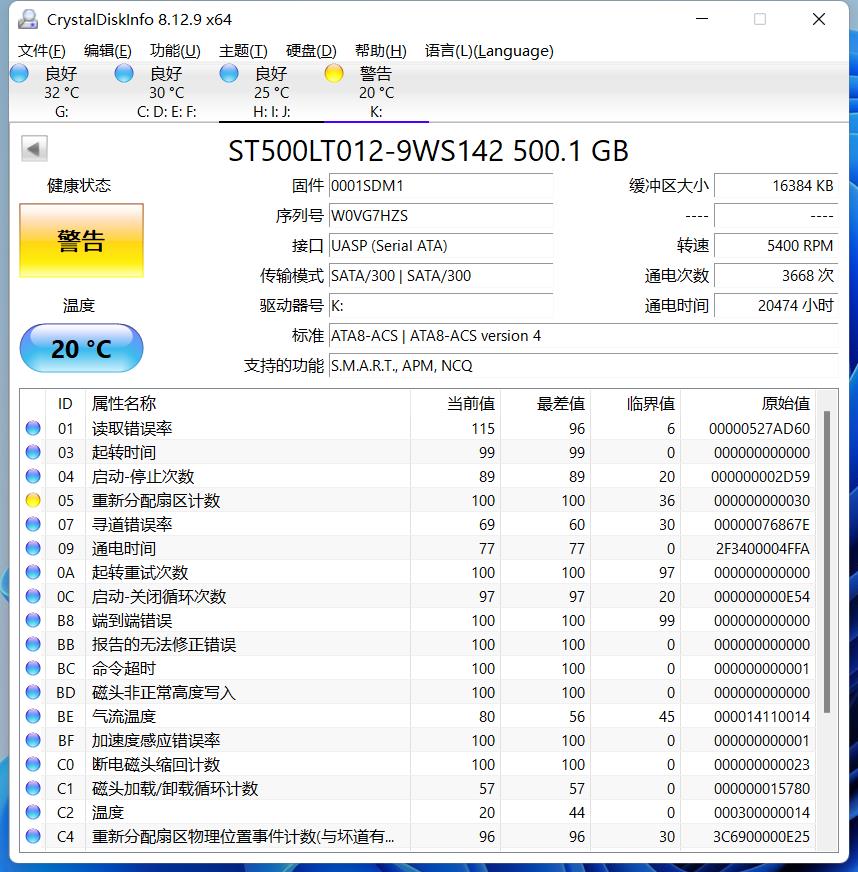Select the C: D: E: F: drive status orb
This screenshot has width=858, height=872.
[x=124, y=73]
